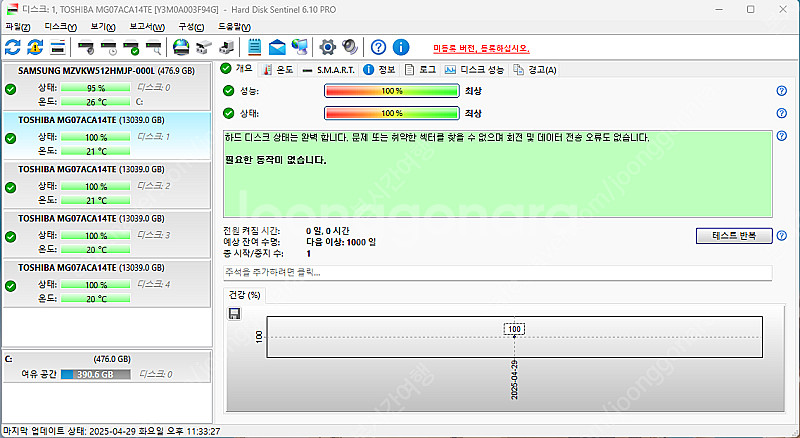The height and width of the screenshot is (438, 800).
Task: Click the loudspeaker sound toolbar icon
Action: point(350,47)
